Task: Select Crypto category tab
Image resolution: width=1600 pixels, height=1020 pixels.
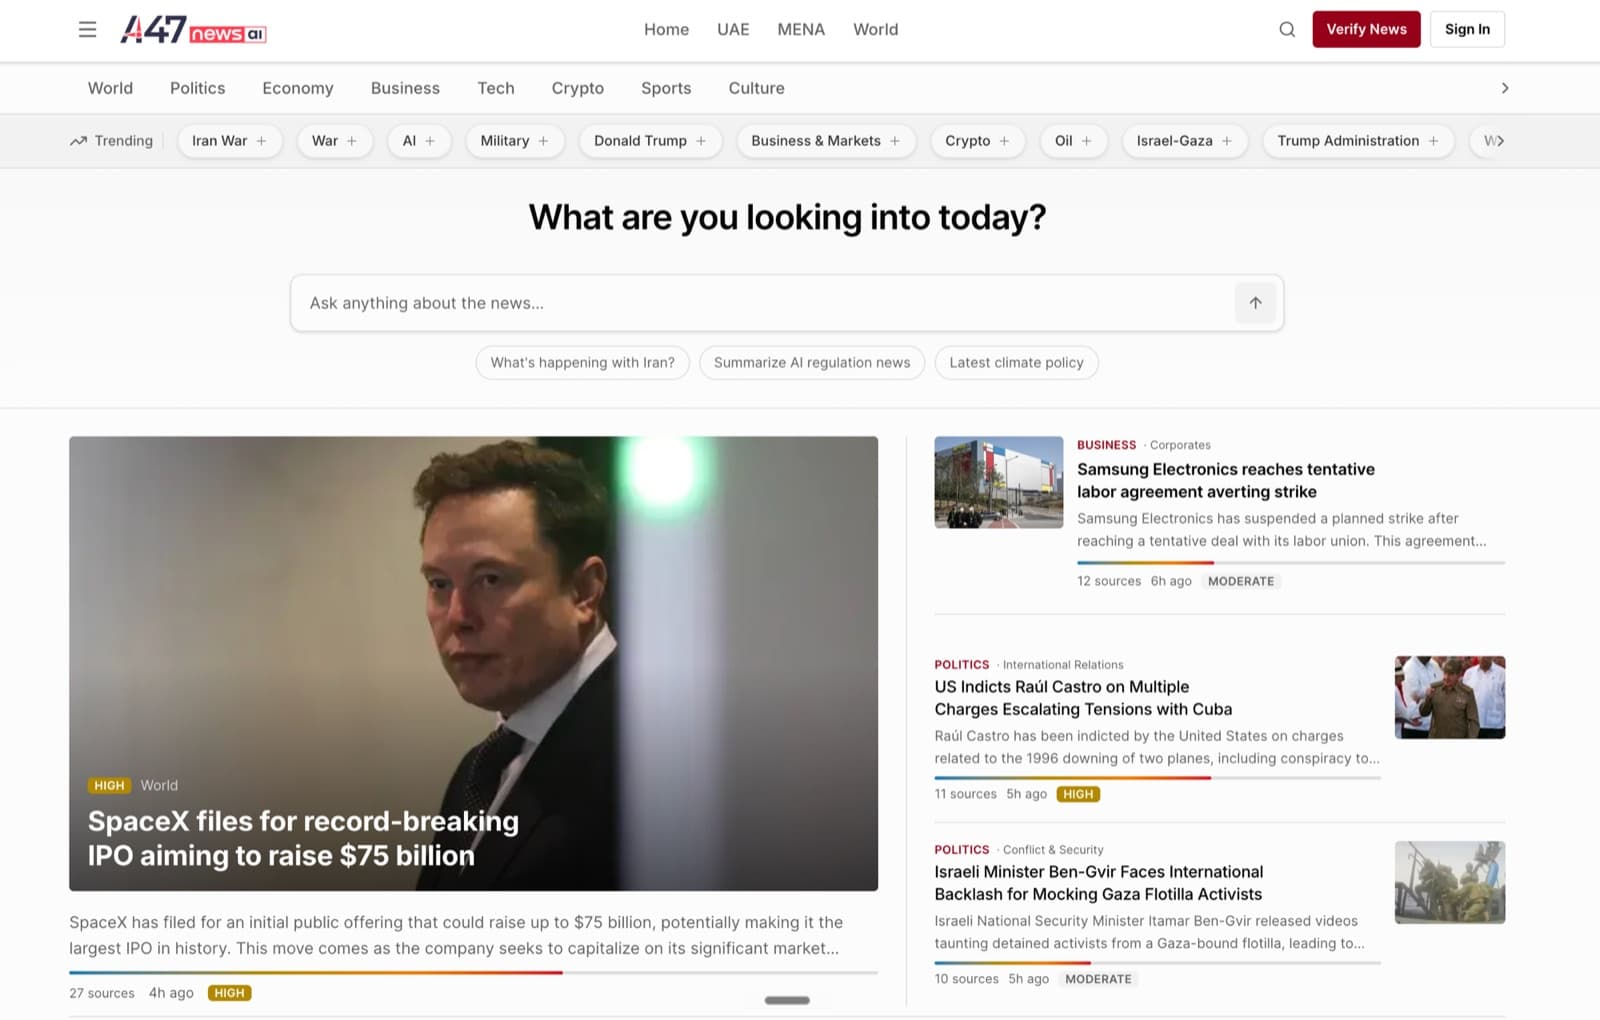Action: 577,88
